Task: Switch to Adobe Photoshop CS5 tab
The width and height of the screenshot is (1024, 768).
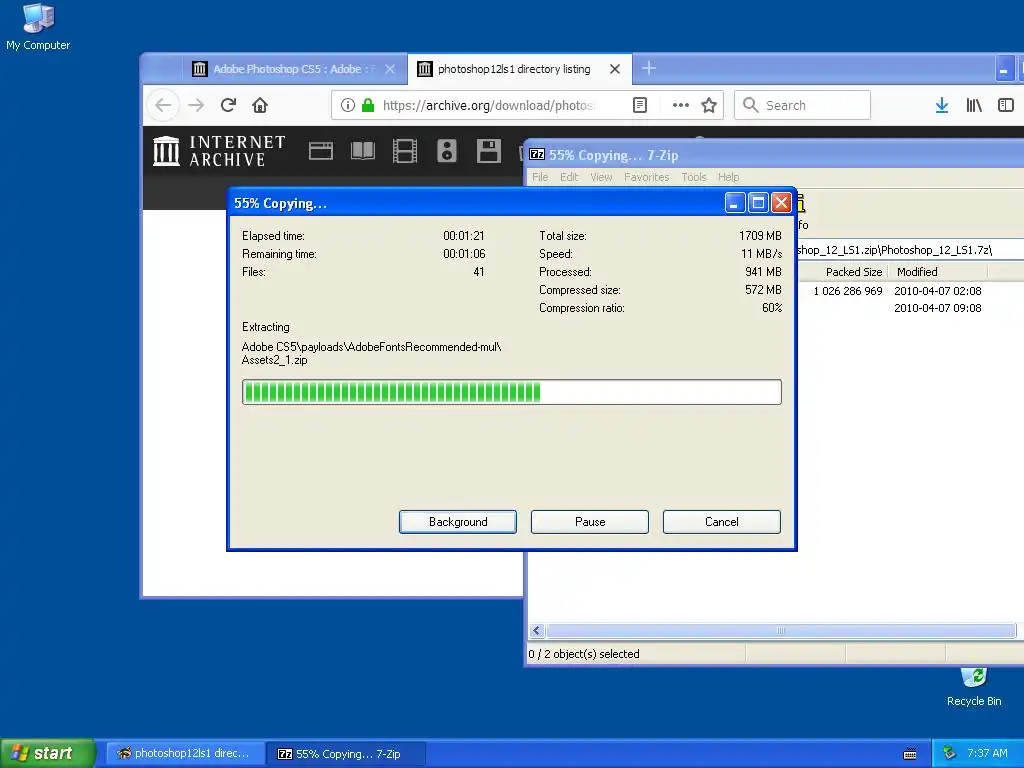Action: [293, 69]
